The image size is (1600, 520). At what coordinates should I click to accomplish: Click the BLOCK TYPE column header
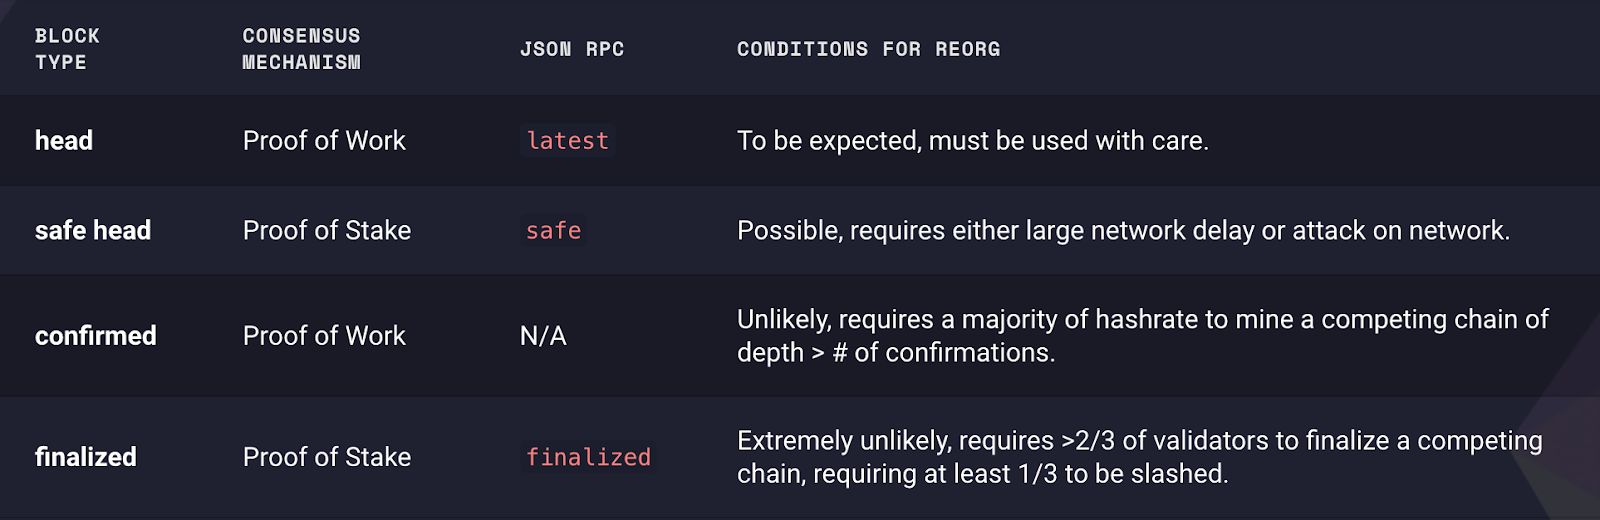tap(67, 49)
